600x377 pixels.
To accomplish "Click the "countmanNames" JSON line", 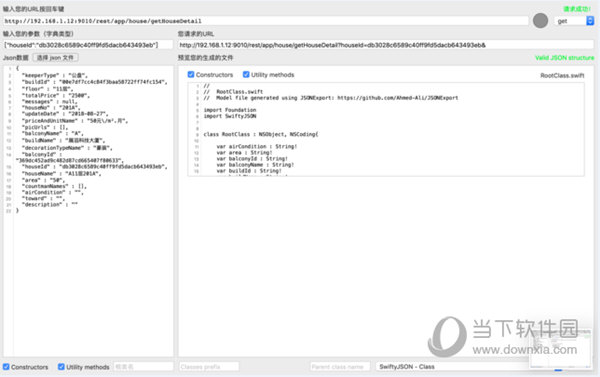I will pyautogui.click(x=54, y=186).
